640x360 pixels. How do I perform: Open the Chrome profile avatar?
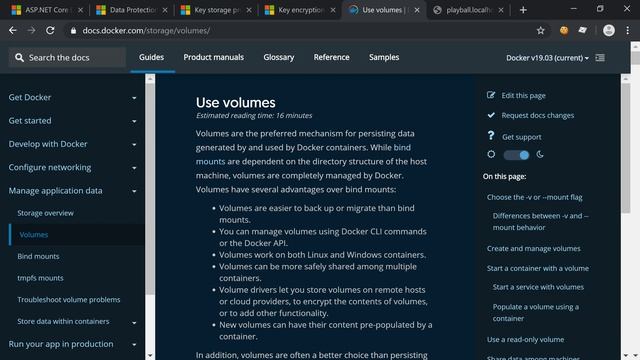click(x=609, y=31)
